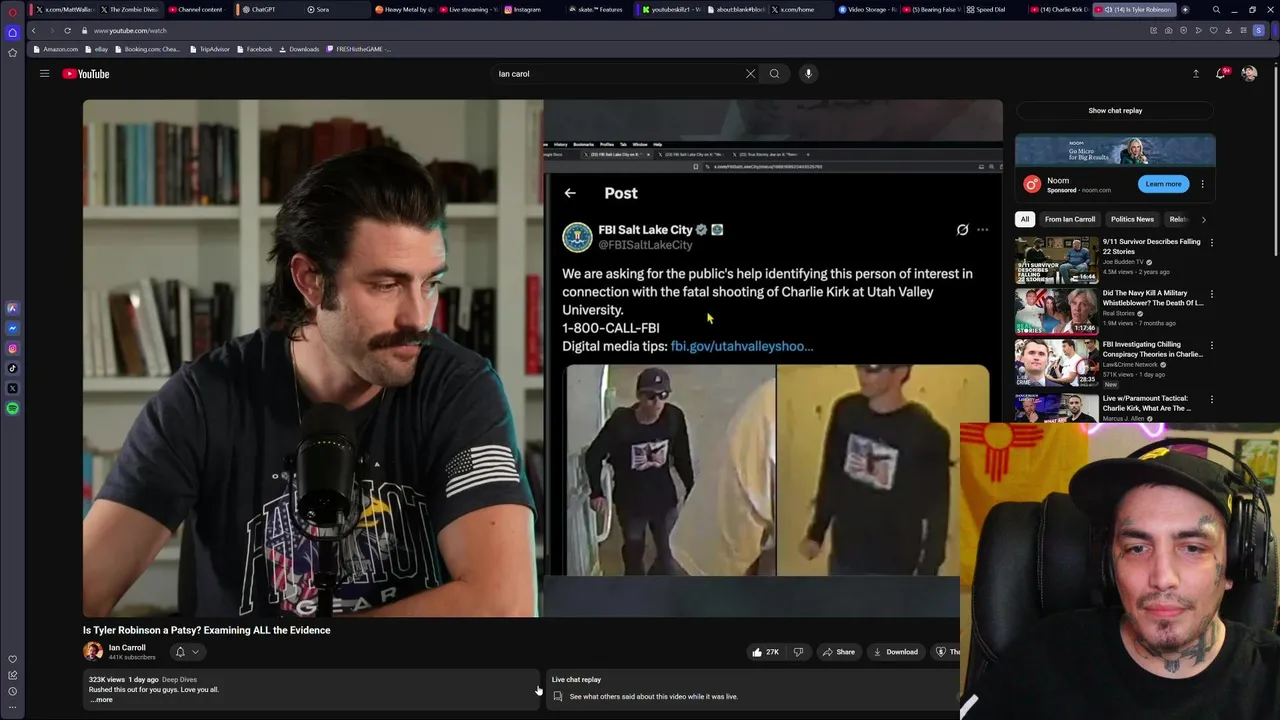The image size is (1280, 720).
Task: Open Opera search tabs magnifier
Action: [1216, 10]
